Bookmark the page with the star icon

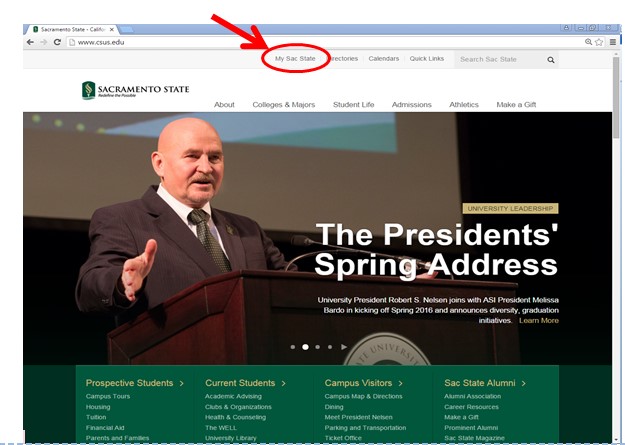599,42
